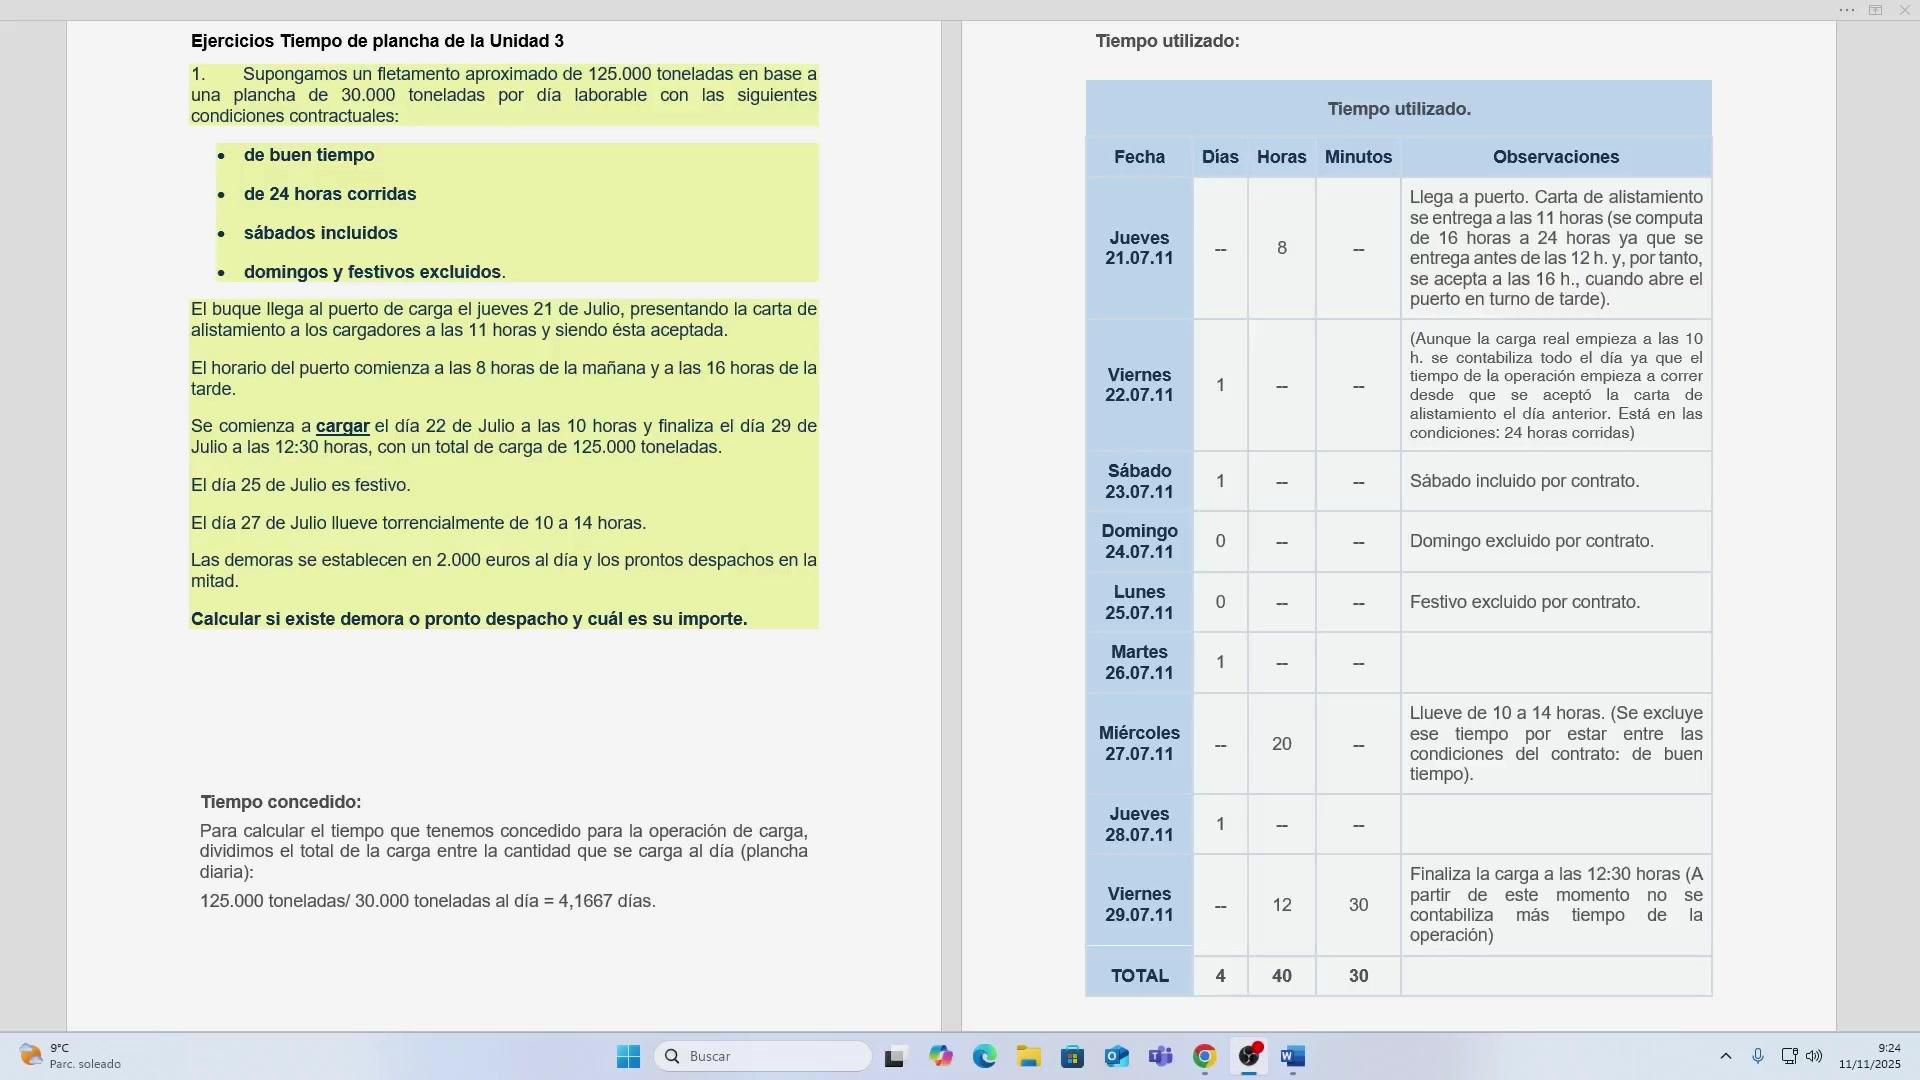Open the clock and date panel

point(1869,1057)
